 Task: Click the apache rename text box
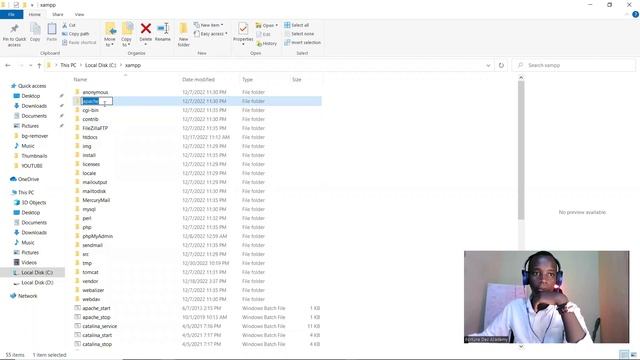(97, 101)
